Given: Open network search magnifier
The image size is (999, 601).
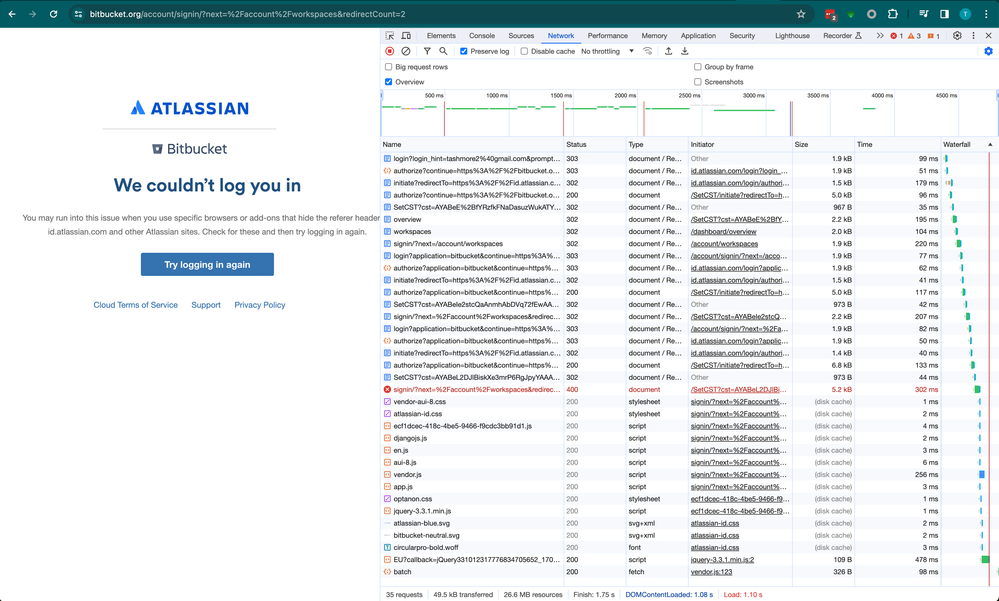Looking at the screenshot, I should (443, 51).
